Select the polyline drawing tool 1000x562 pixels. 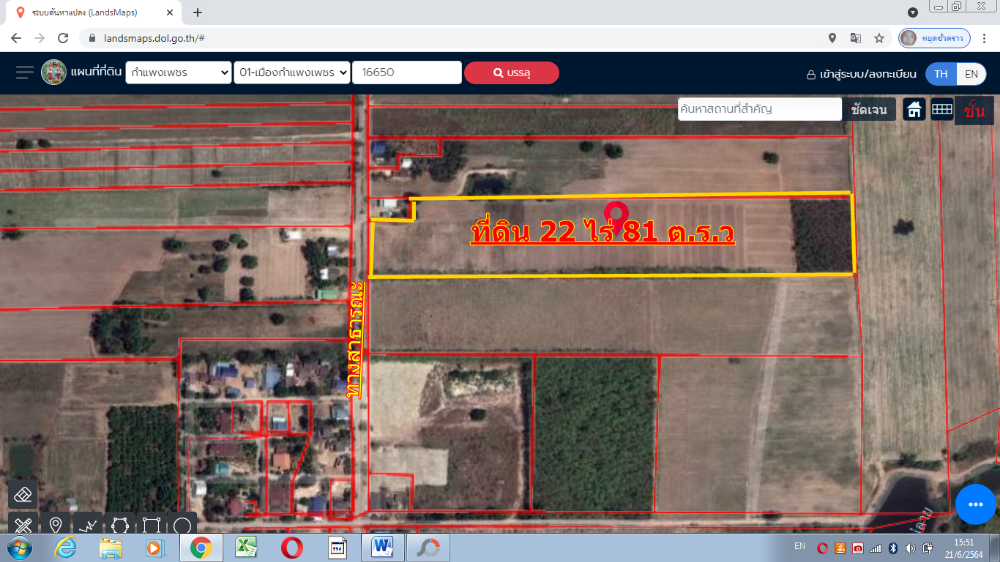pos(87,525)
